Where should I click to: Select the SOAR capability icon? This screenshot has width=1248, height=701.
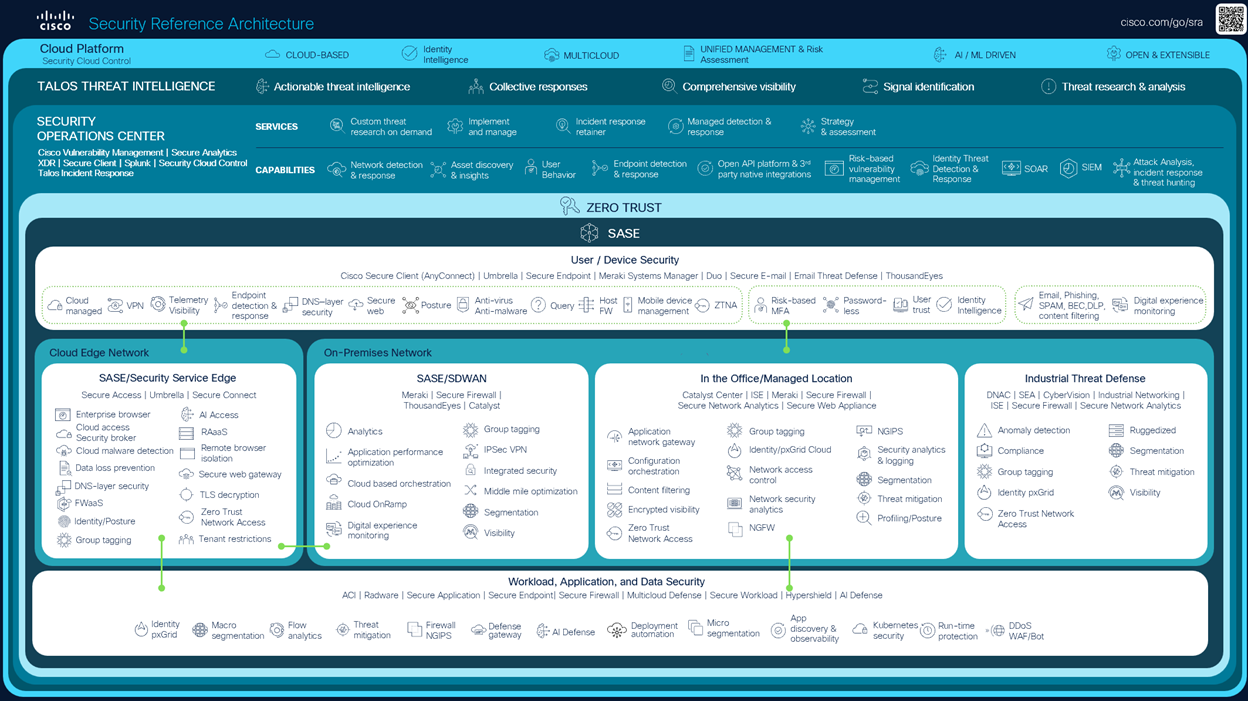1010,169
